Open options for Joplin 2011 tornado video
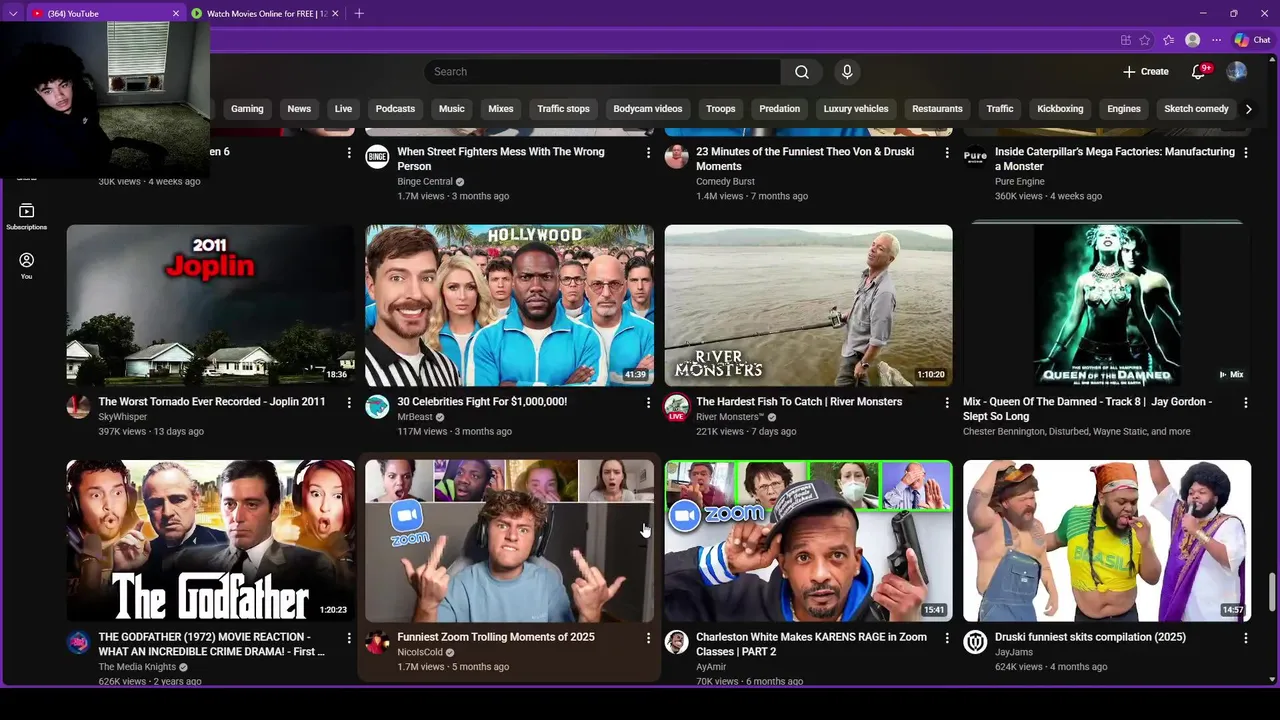 tap(349, 402)
